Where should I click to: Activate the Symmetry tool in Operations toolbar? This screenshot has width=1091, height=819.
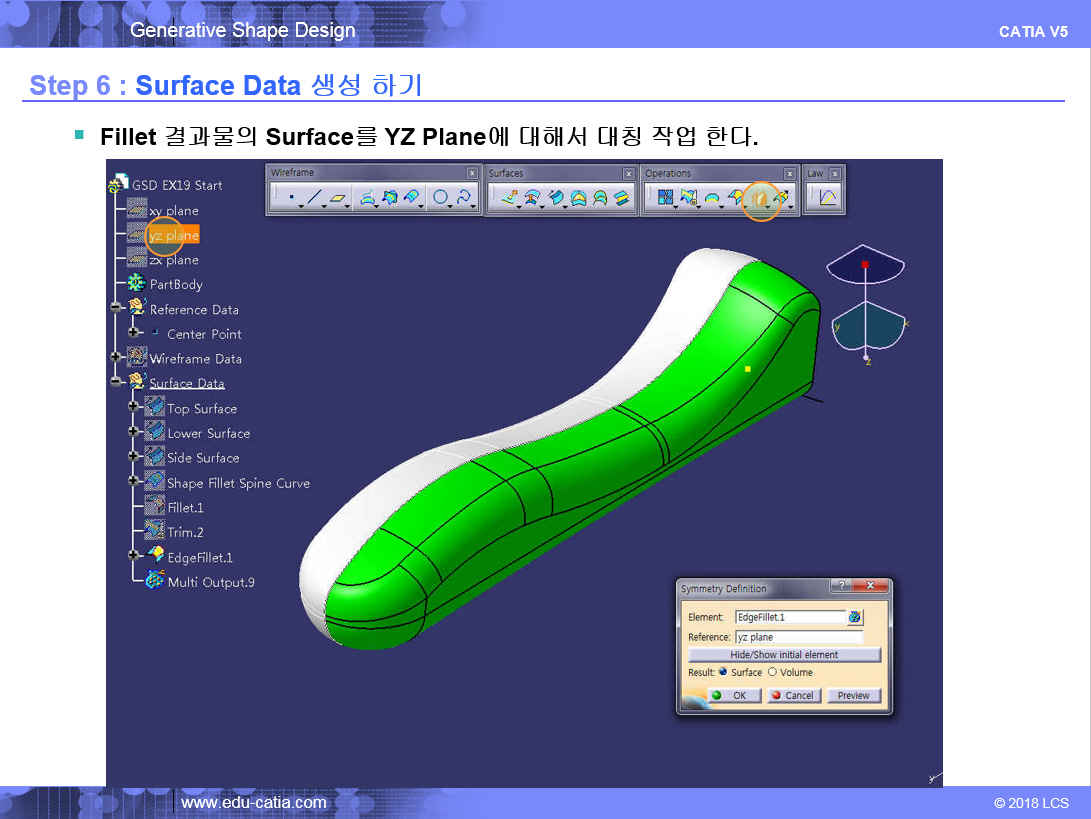coord(760,199)
